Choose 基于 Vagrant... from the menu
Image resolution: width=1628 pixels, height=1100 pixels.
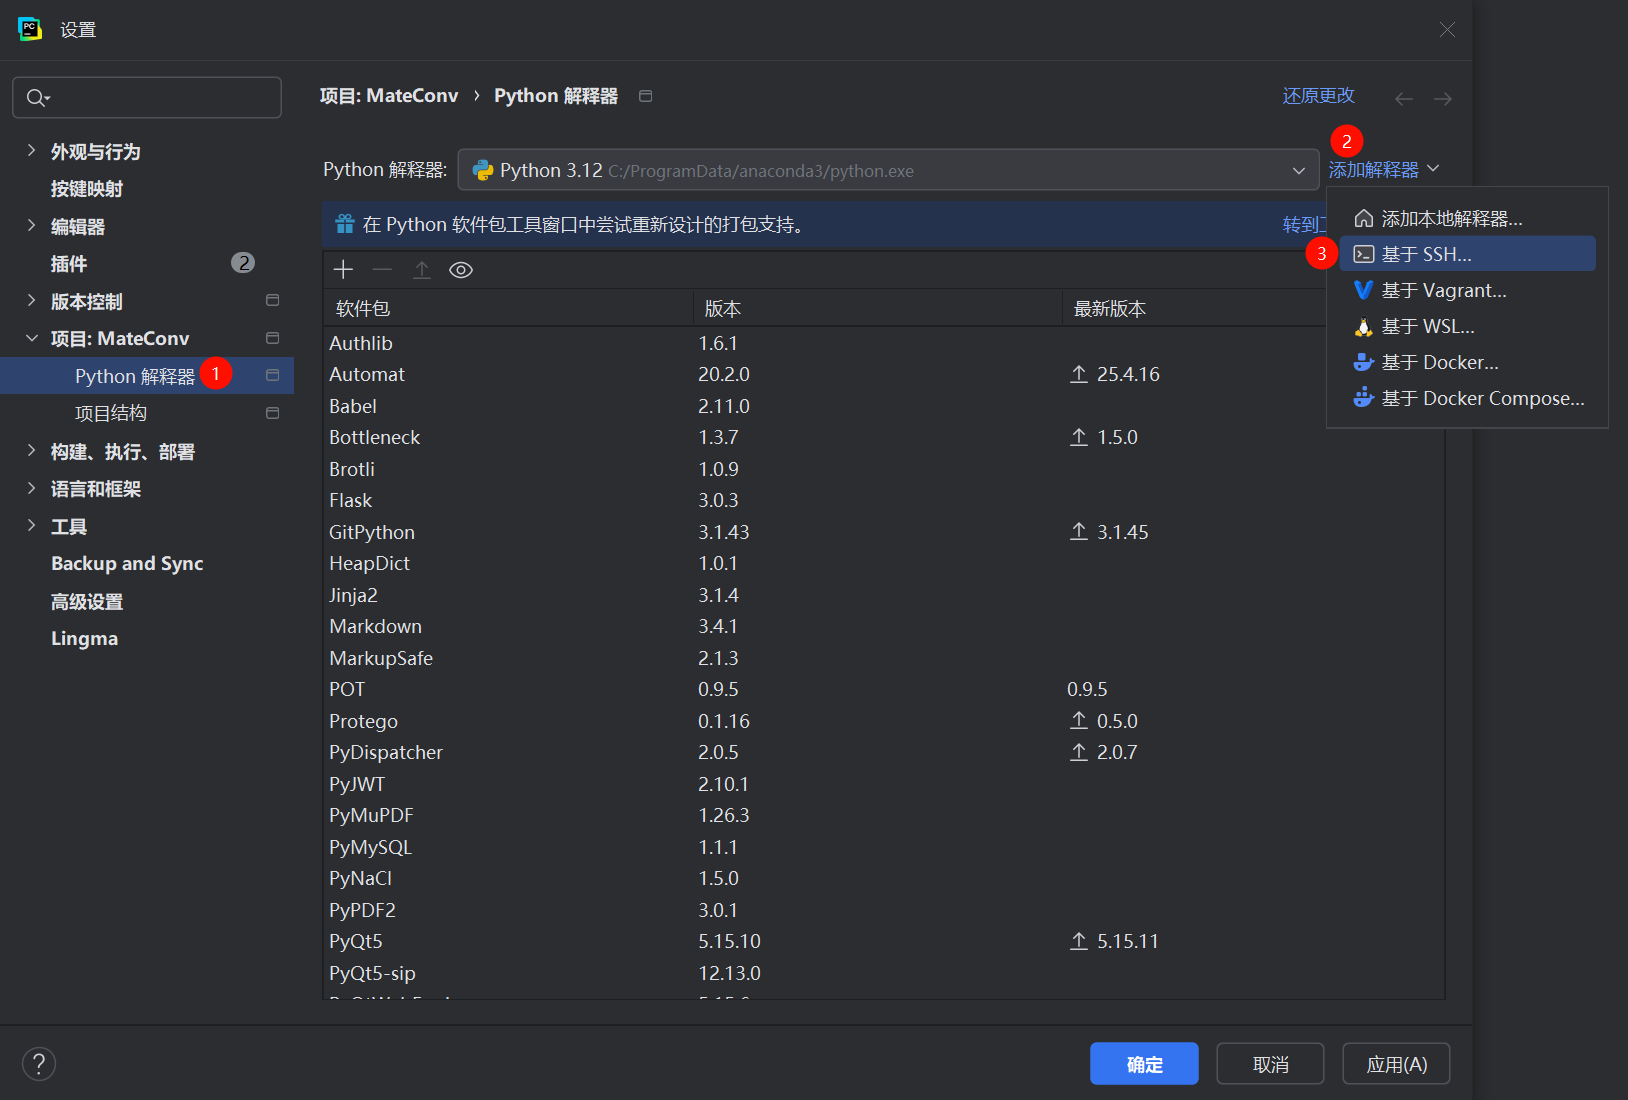pos(1467,290)
